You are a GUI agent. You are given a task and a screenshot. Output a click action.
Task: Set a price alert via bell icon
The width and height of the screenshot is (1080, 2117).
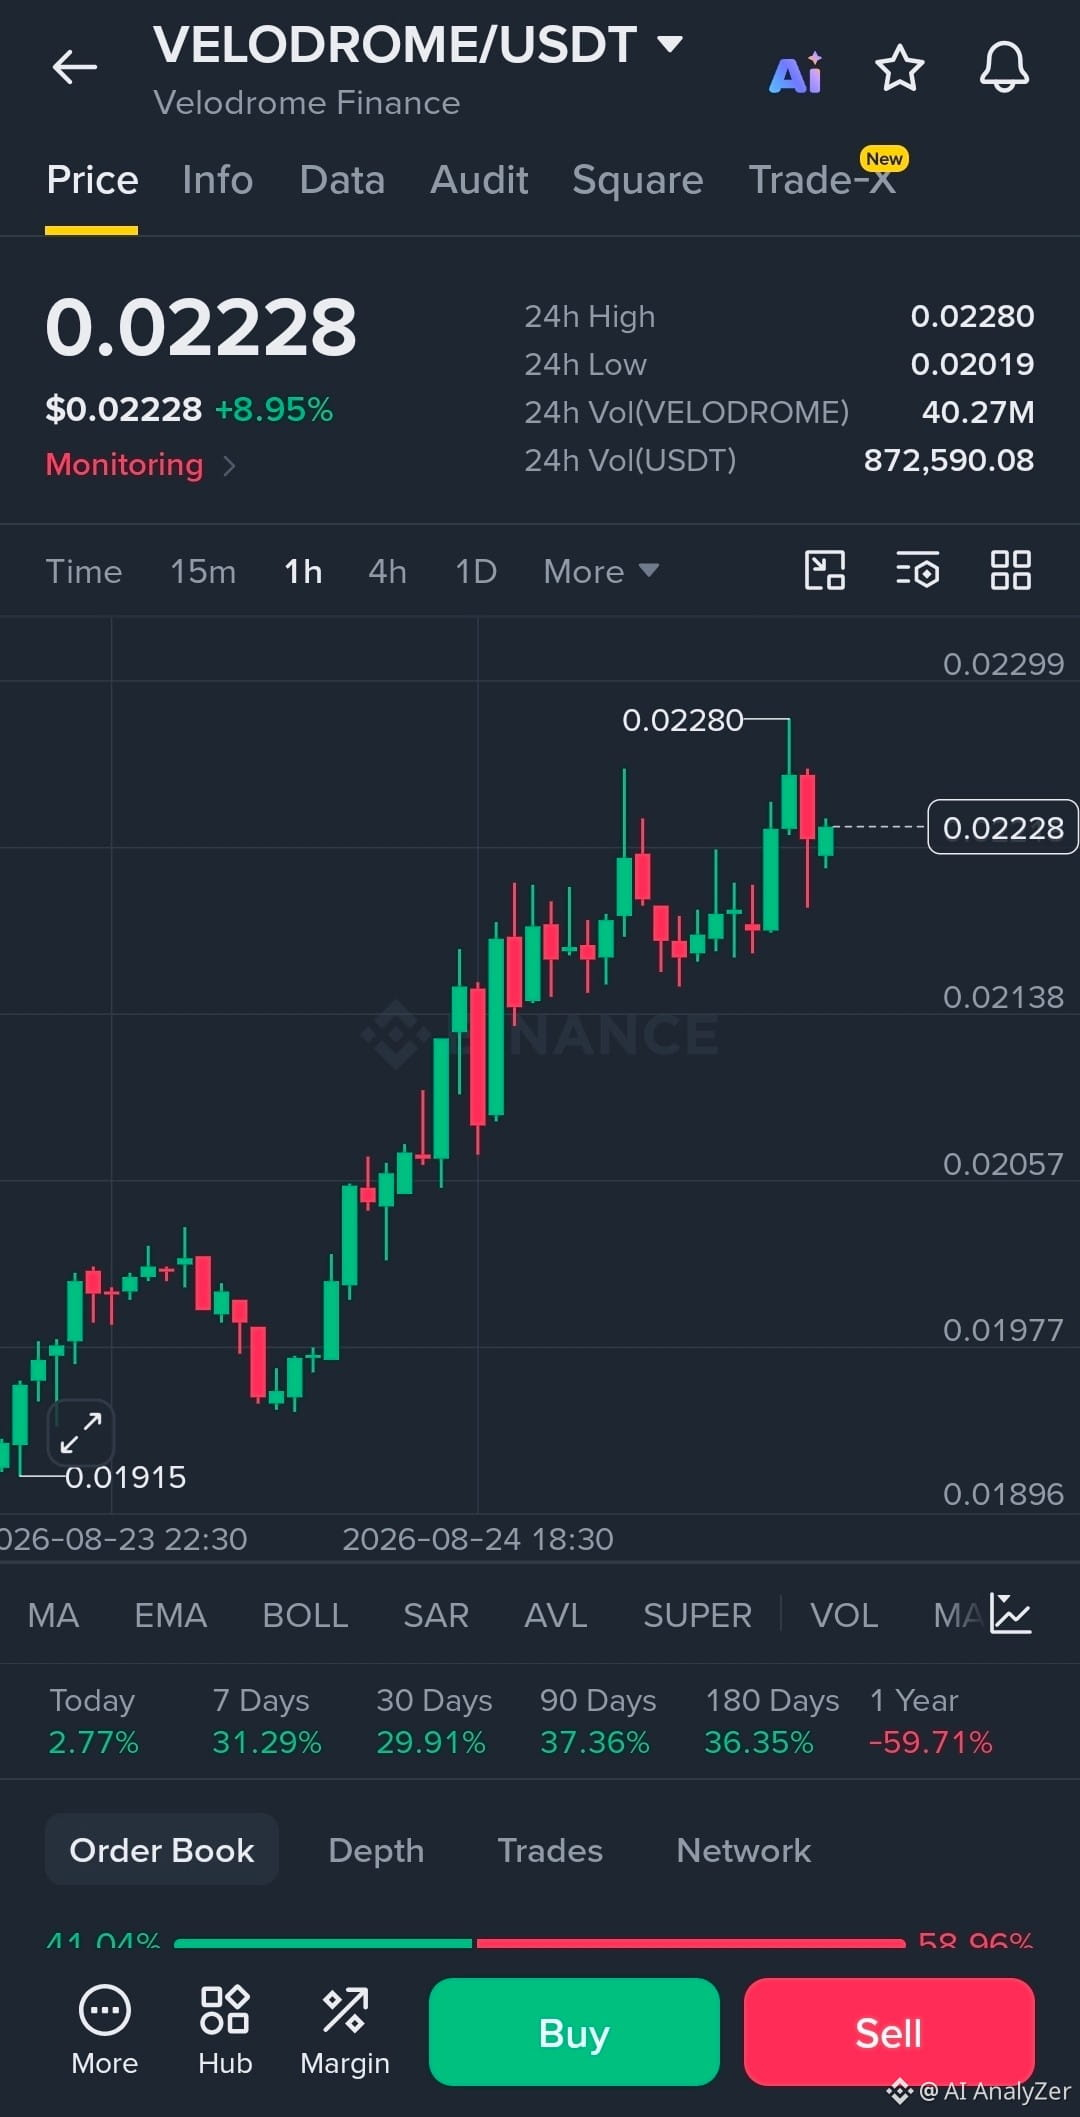(x=1004, y=68)
